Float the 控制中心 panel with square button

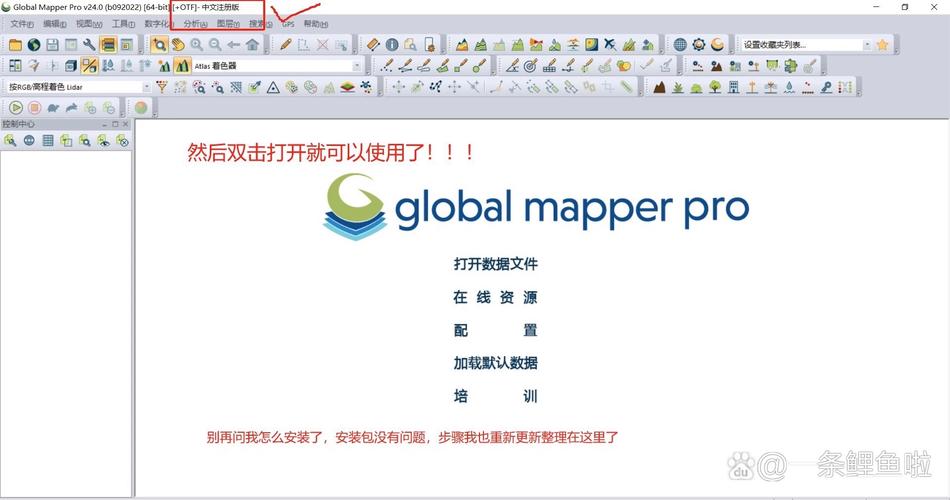click(x=115, y=124)
